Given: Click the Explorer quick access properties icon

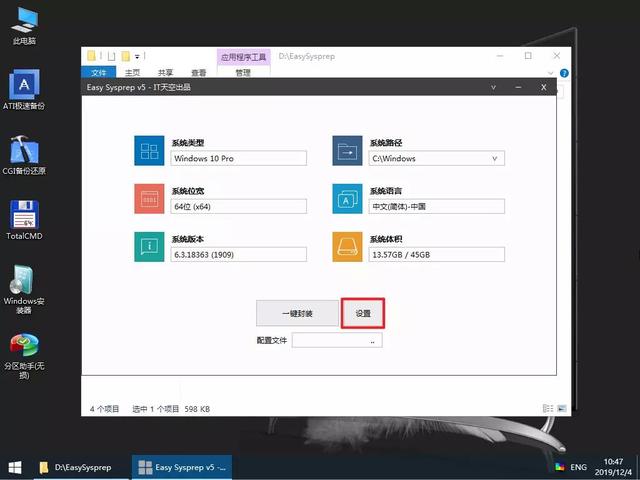Looking at the screenshot, I should tap(111, 56).
